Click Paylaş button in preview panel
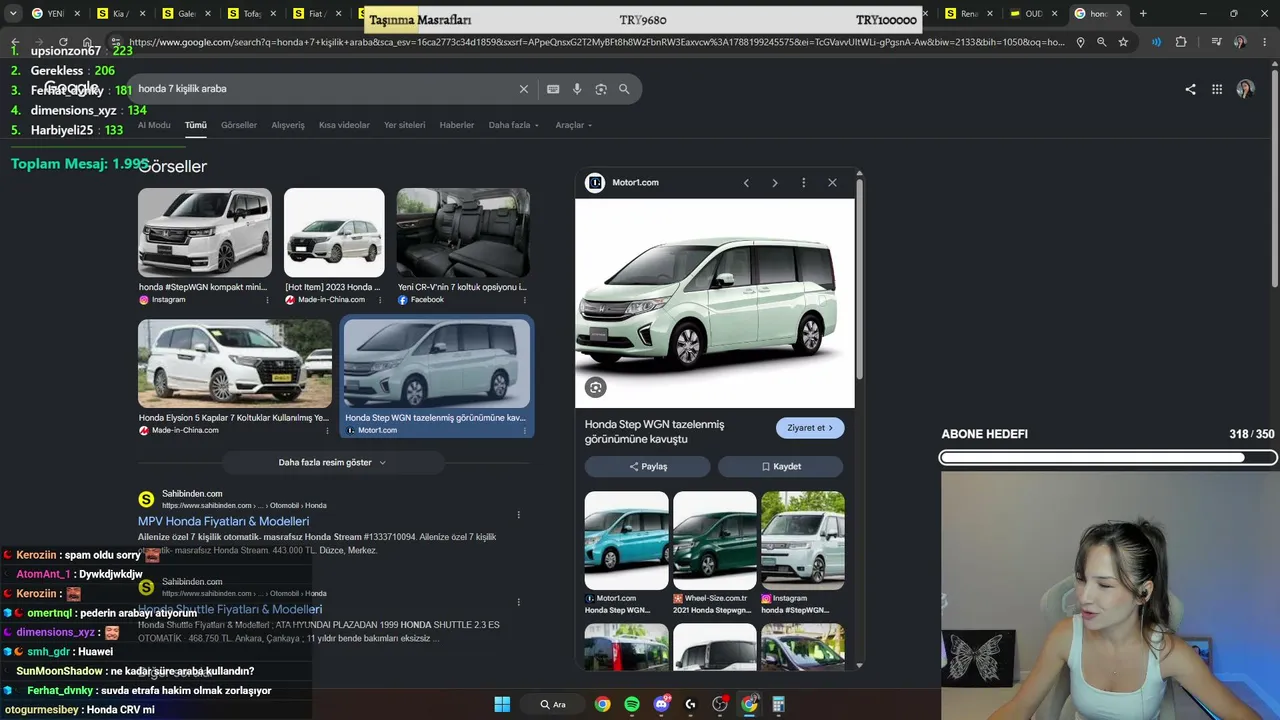This screenshot has width=1280, height=720. point(648,466)
